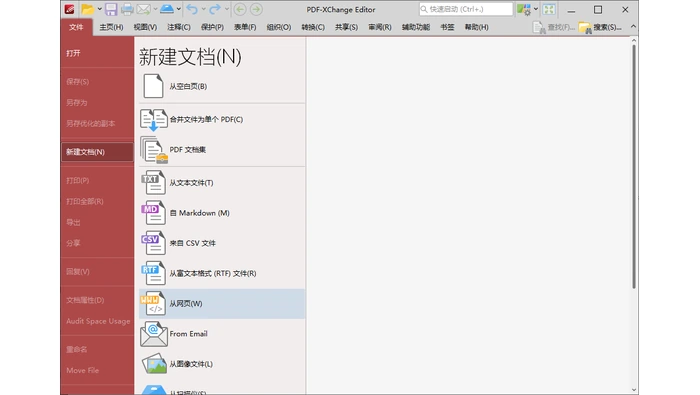700x395 pixels.
Task: Click the undo arrow icon
Action: click(x=192, y=9)
